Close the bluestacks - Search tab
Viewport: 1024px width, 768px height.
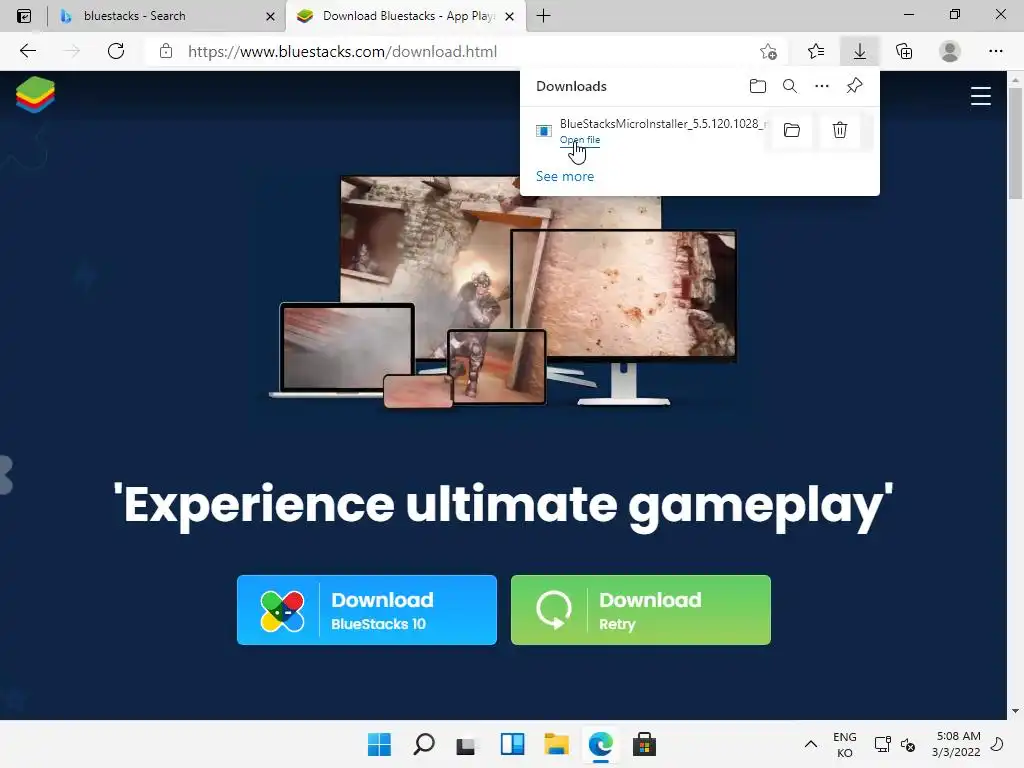(x=270, y=16)
